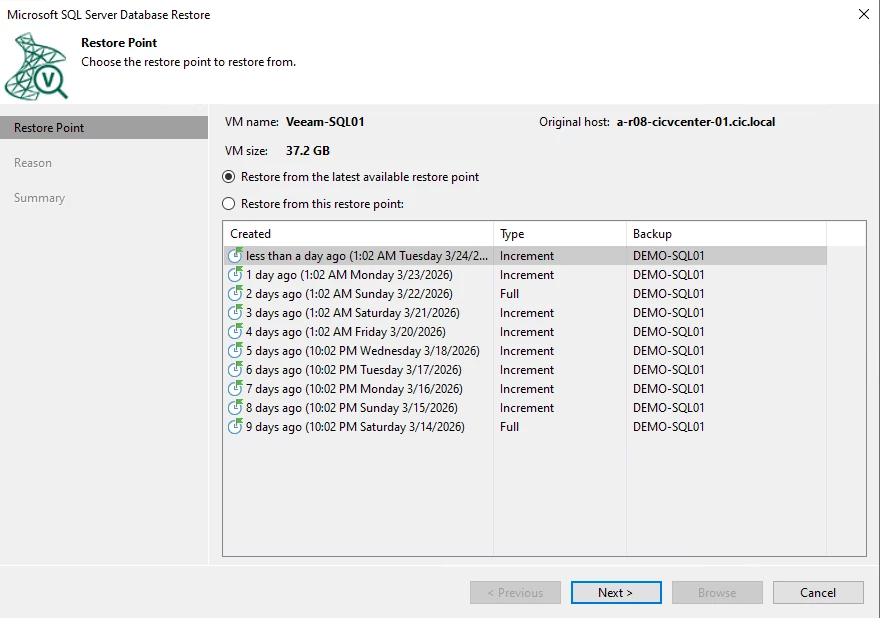880x618 pixels.
Task: Click the Browse button
Action: (x=717, y=592)
